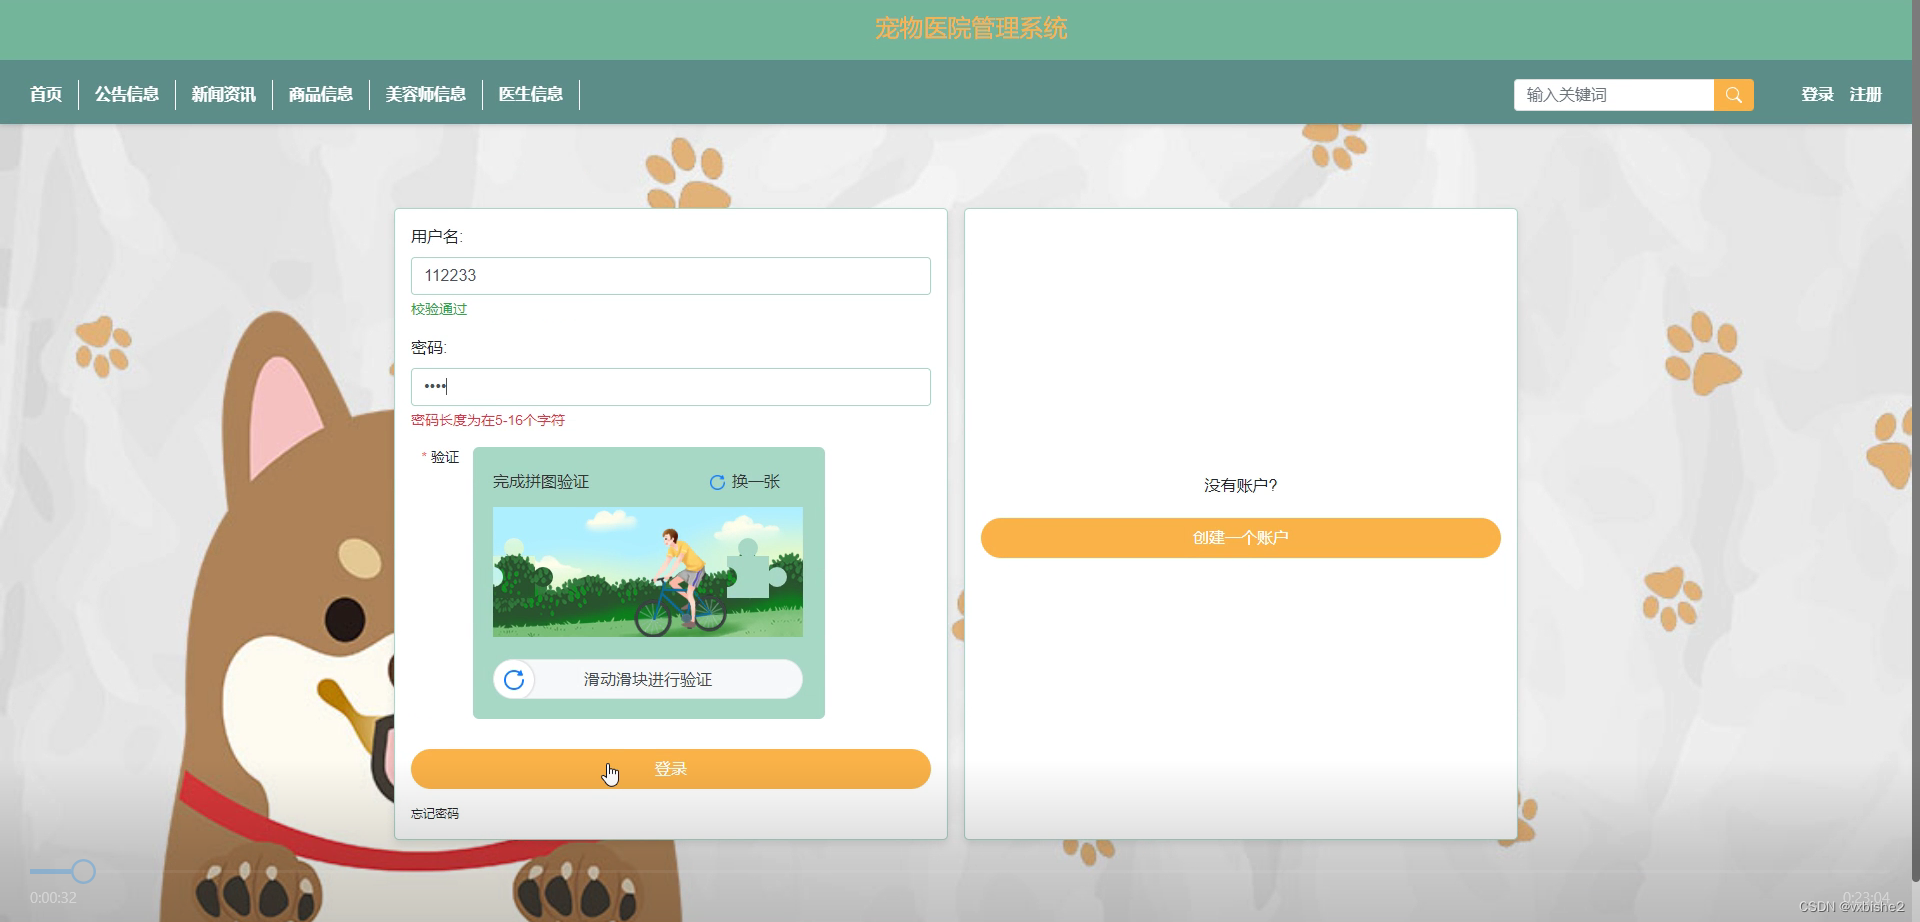Click the orange 登录 submit button

[x=671, y=769]
